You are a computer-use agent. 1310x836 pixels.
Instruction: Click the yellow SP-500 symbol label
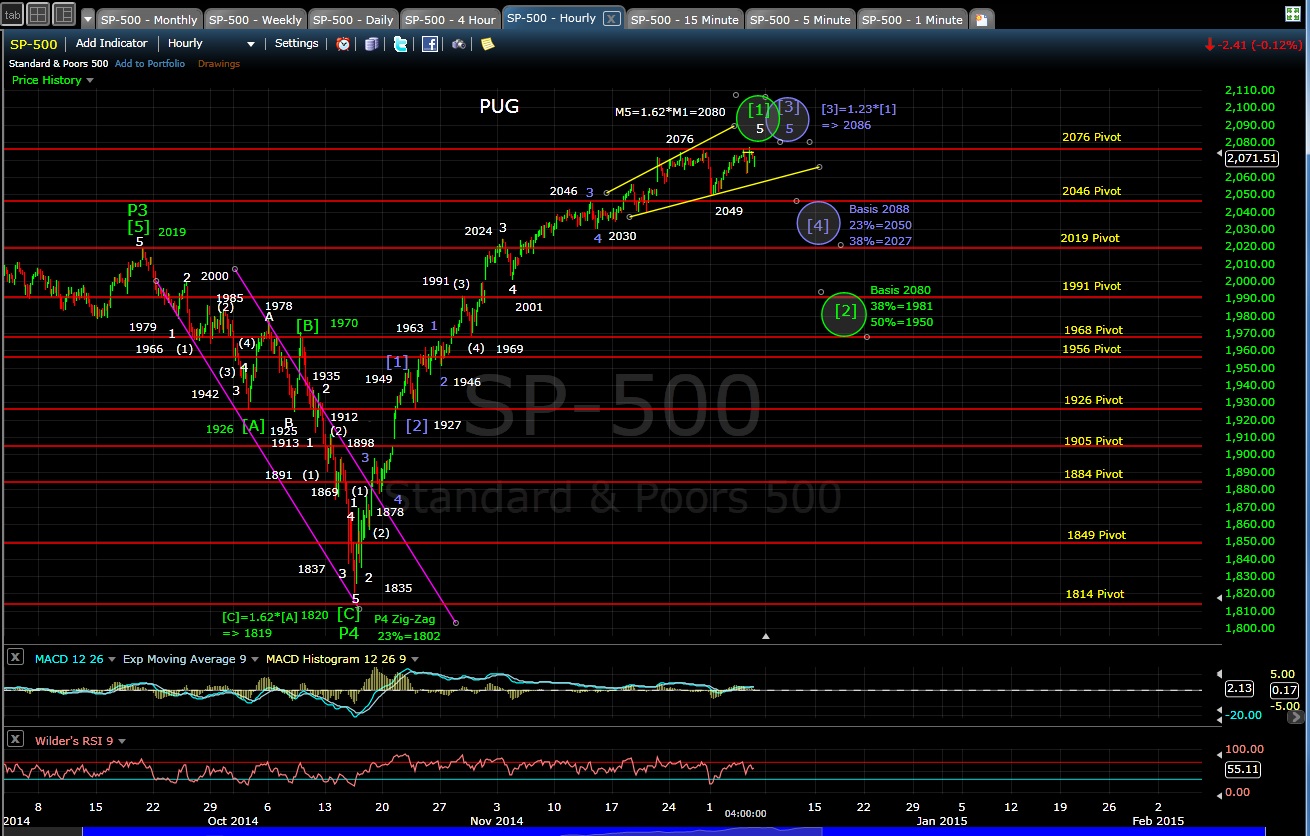click(34, 44)
